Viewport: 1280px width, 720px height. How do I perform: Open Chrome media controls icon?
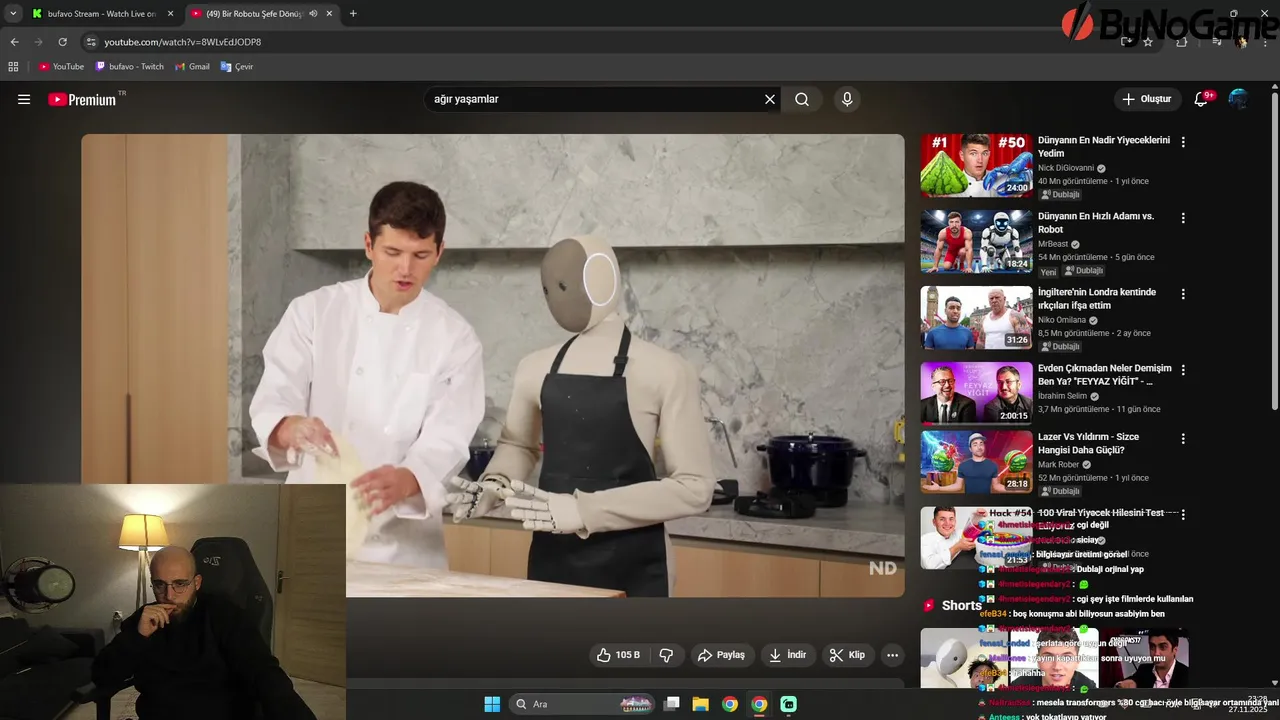(x=1217, y=42)
